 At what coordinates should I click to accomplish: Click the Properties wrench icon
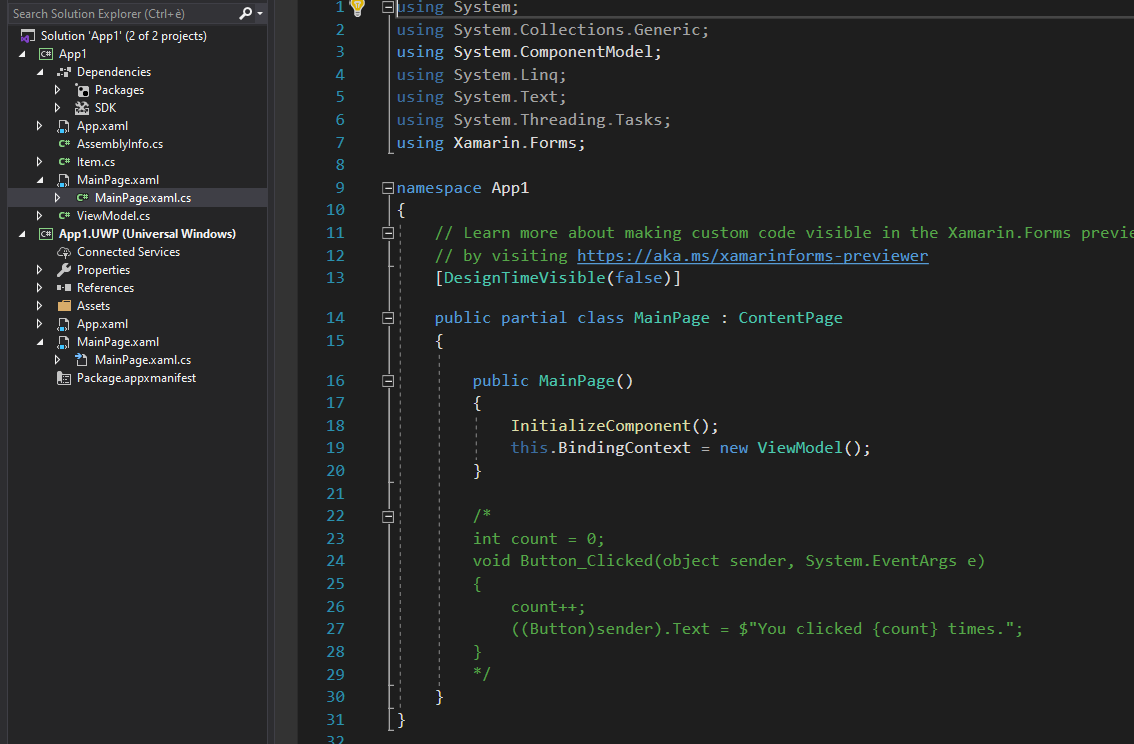point(65,270)
